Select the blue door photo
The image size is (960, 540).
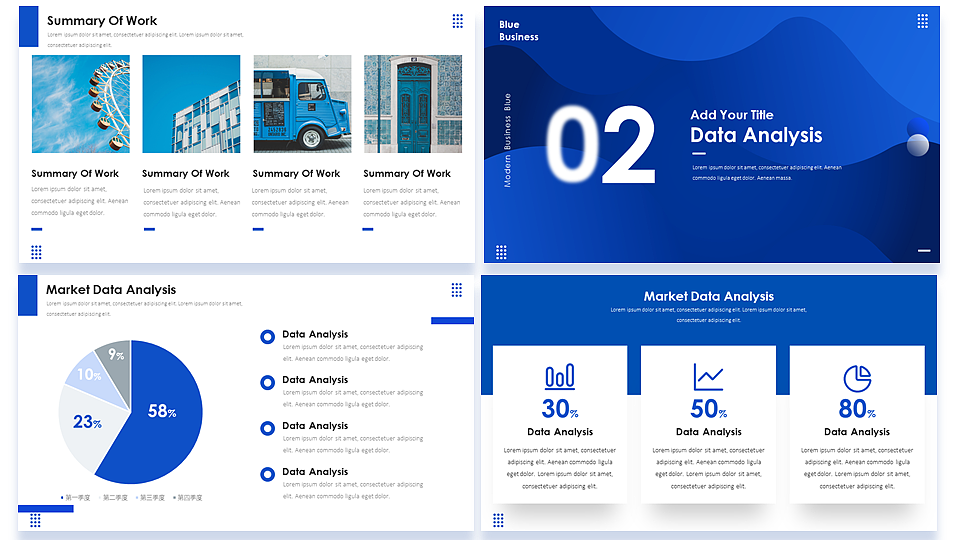point(413,103)
